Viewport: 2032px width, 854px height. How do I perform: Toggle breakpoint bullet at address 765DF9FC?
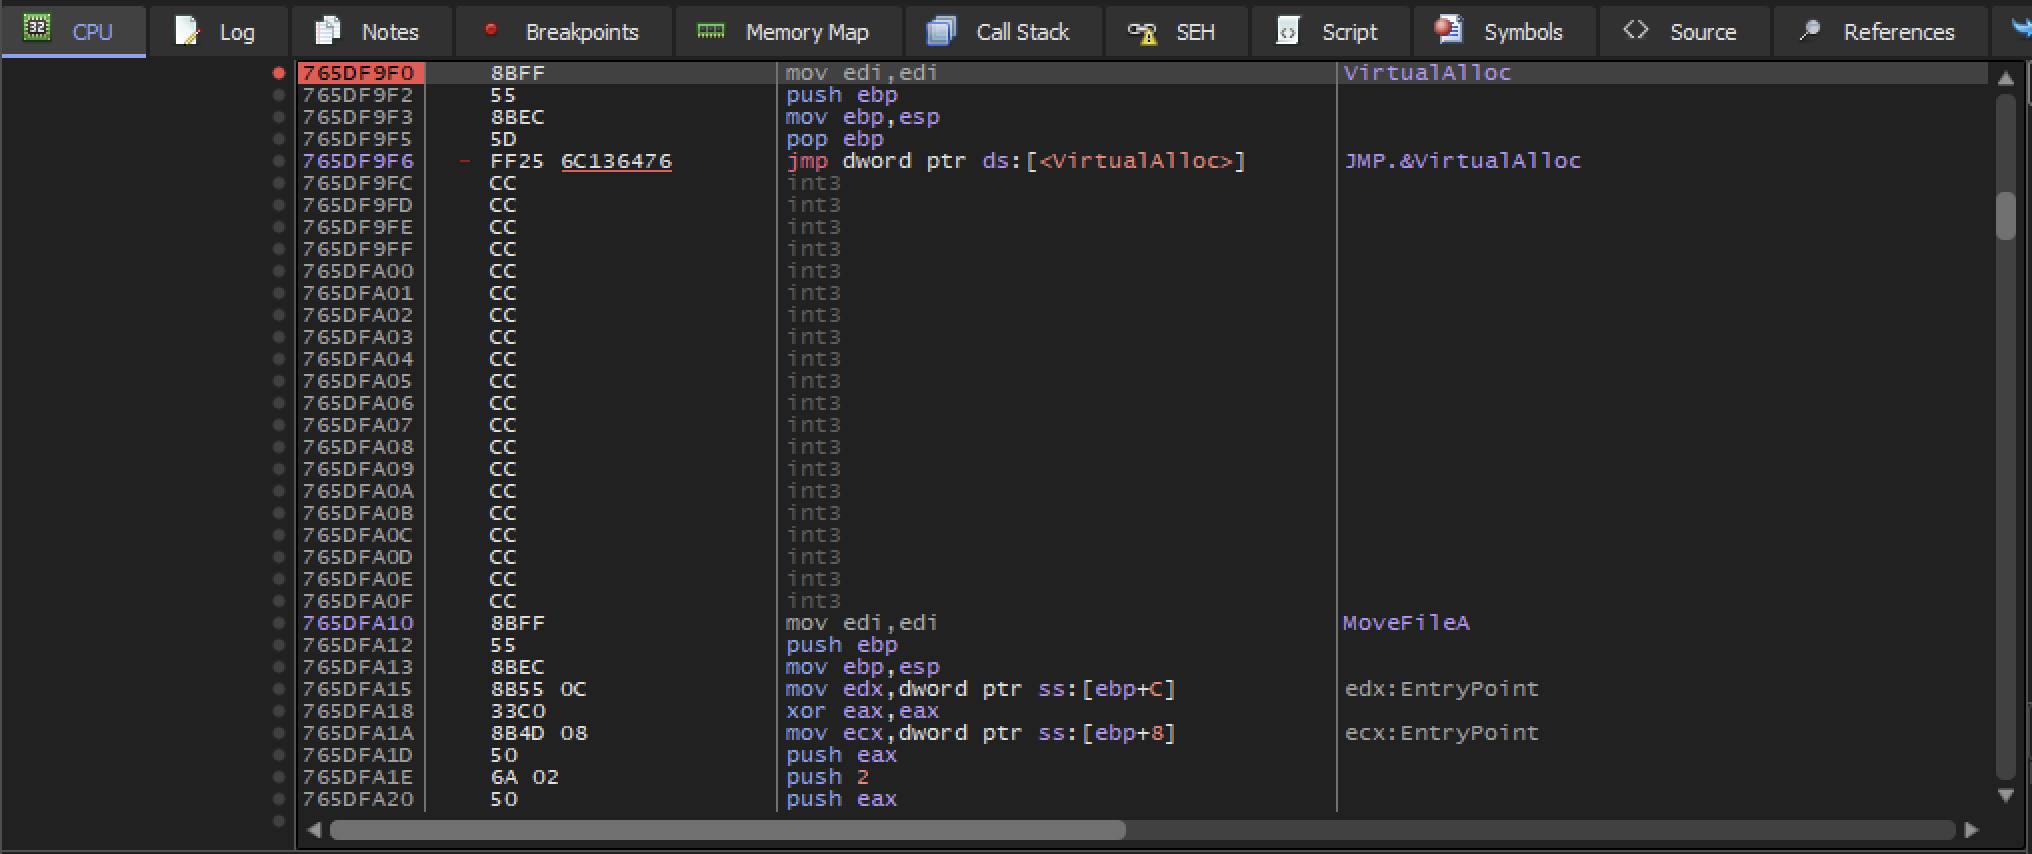pos(279,183)
